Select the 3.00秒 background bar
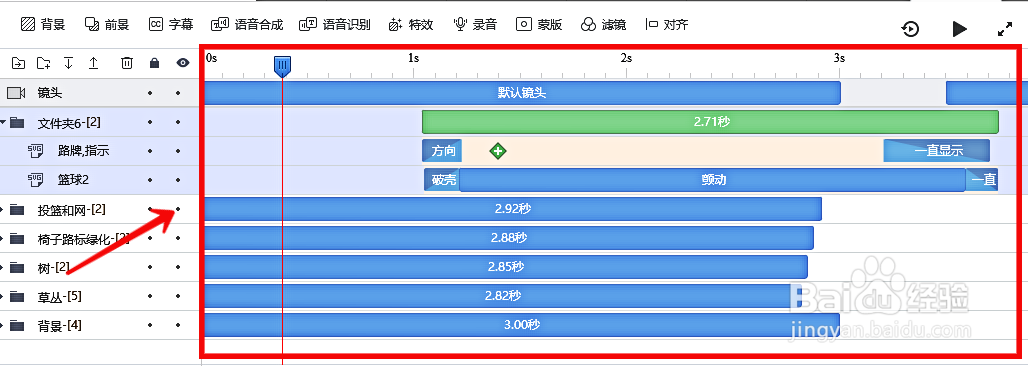This screenshot has height=366, width=1028. click(523, 325)
